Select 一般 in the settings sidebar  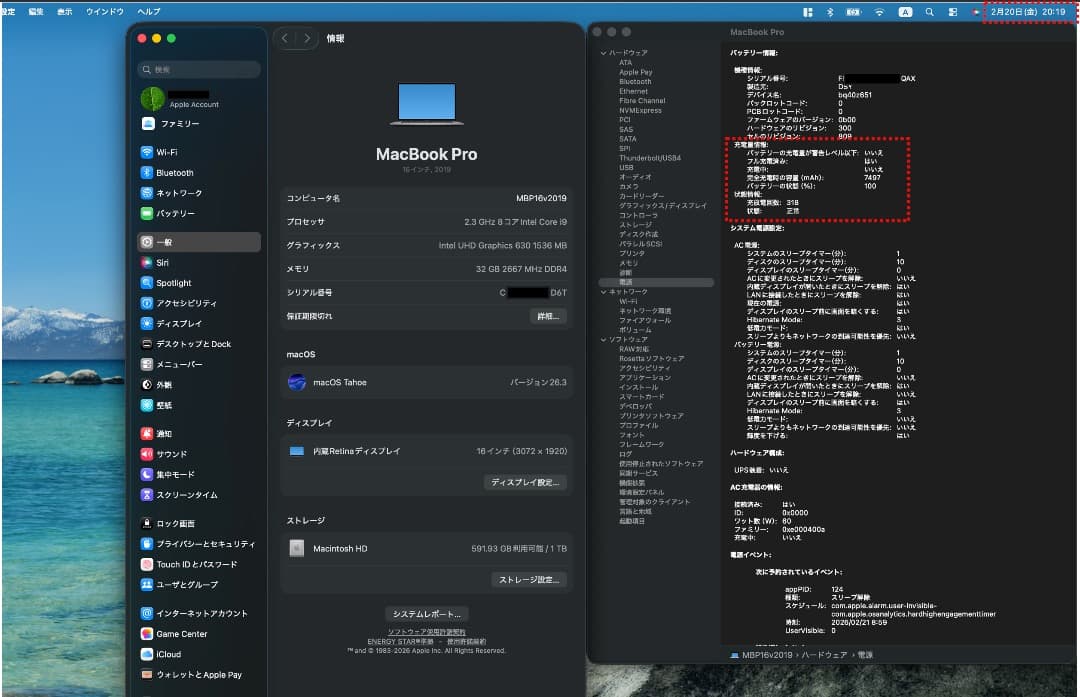199,242
